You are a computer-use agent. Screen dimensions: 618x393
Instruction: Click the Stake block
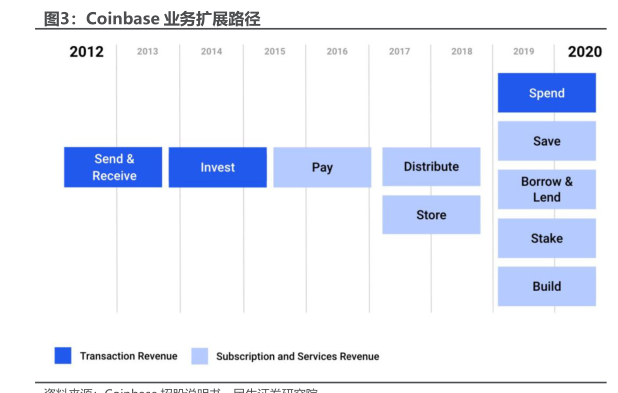click(547, 238)
